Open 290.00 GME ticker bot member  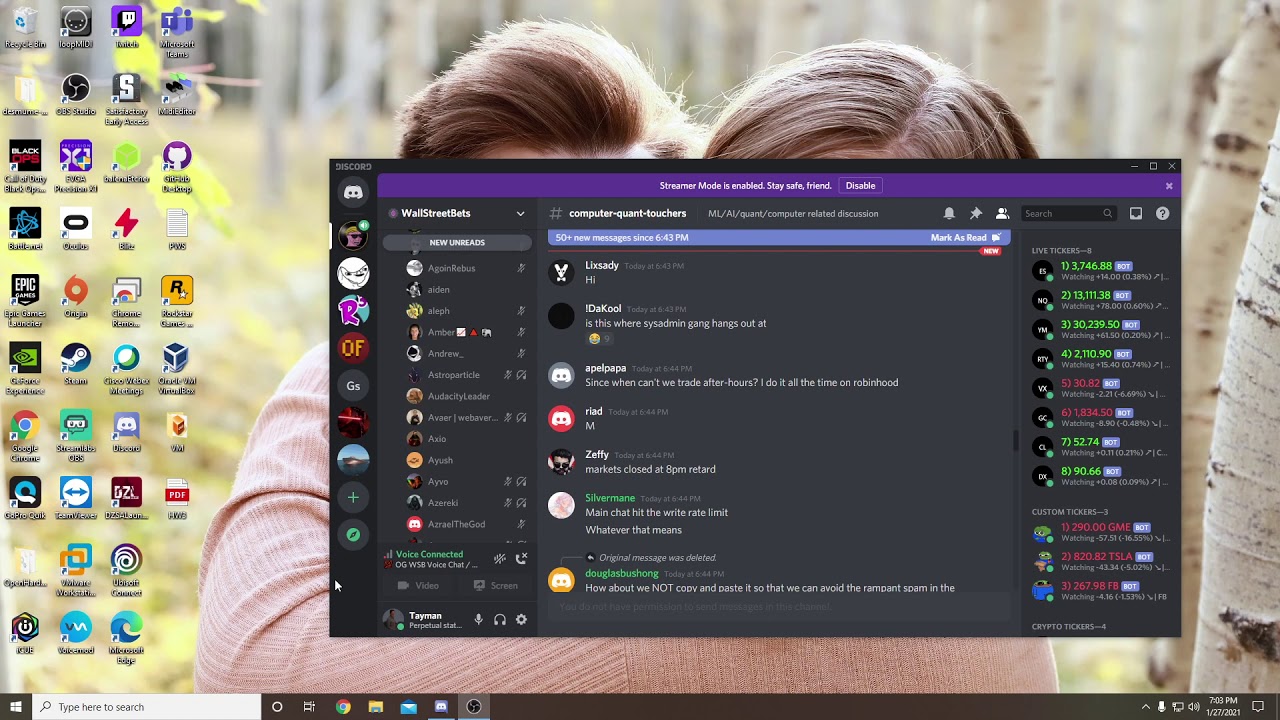point(1102,532)
